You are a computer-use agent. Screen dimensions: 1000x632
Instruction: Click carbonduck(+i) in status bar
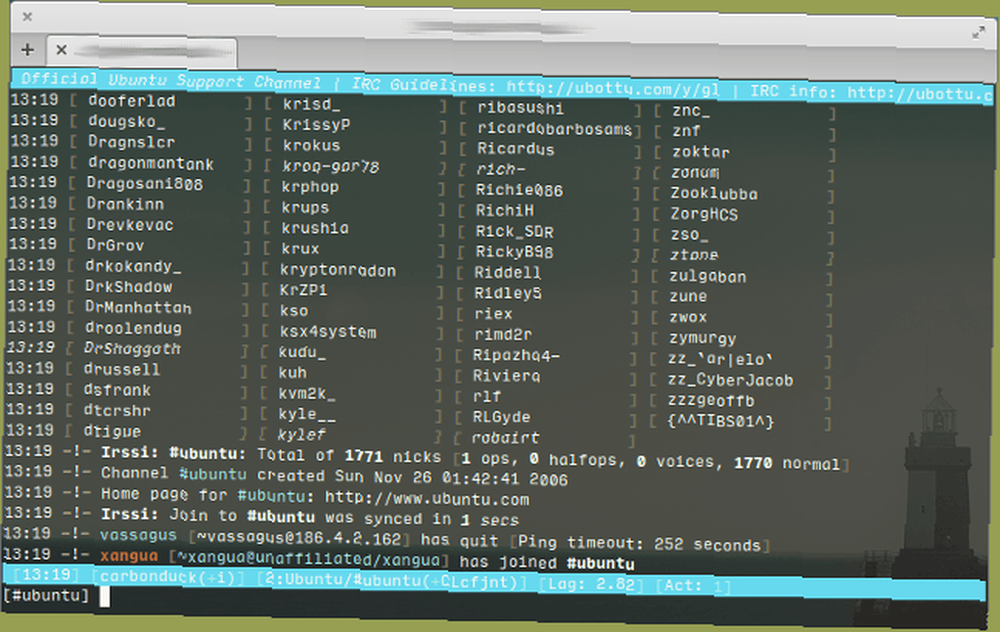point(168,577)
